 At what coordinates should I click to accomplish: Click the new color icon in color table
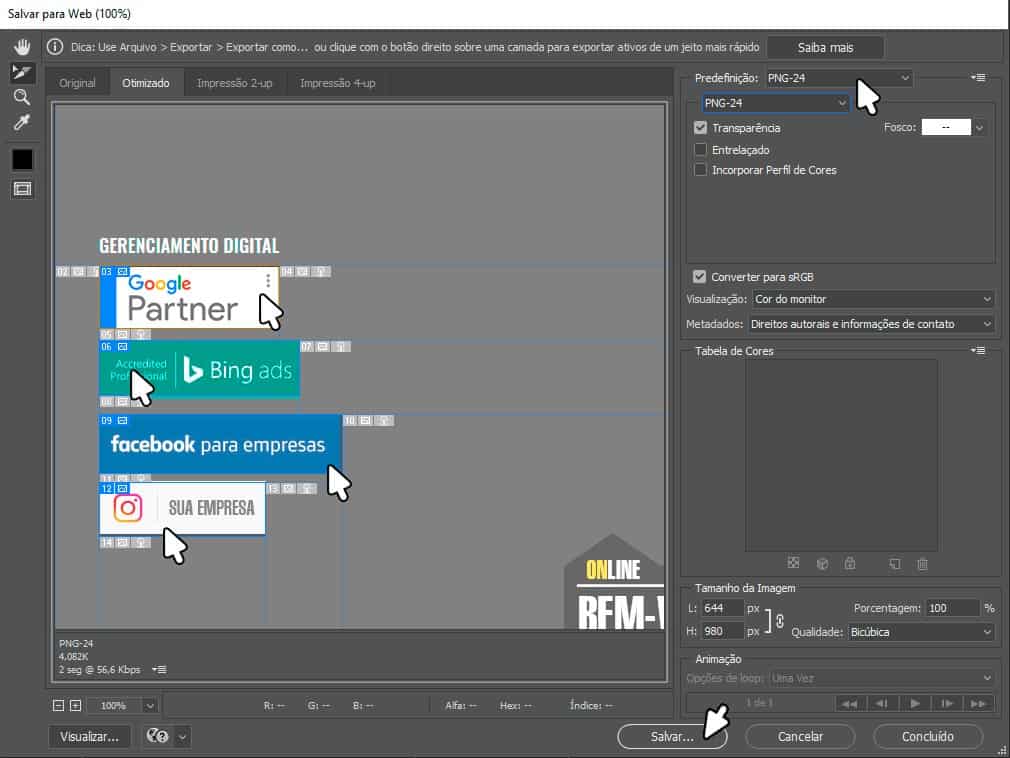click(895, 564)
